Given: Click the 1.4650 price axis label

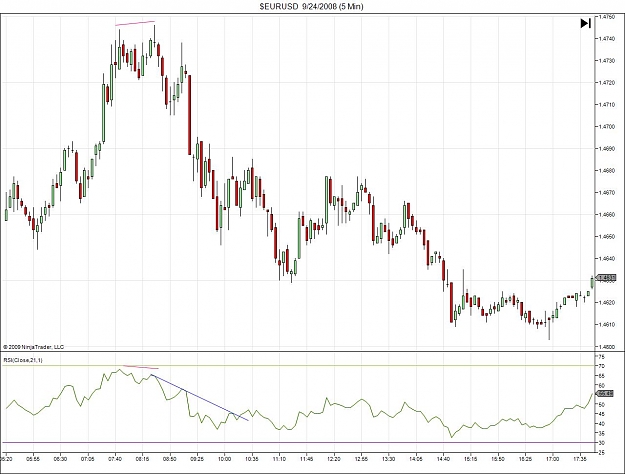Looking at the screenshot, I should pyautogui.click(x=607, y=236).
